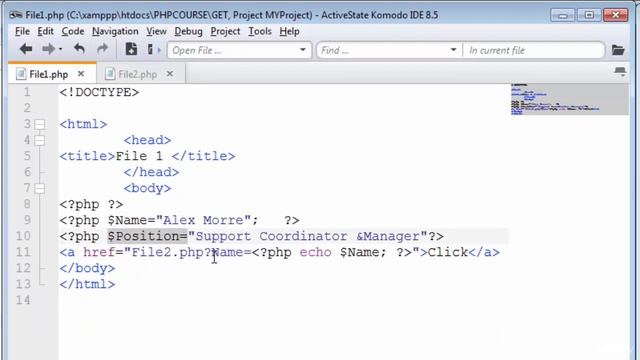The image size is (640, 360).
Task: Click the pane toggle icon right of the tabs
Action: tap(620, 72)
